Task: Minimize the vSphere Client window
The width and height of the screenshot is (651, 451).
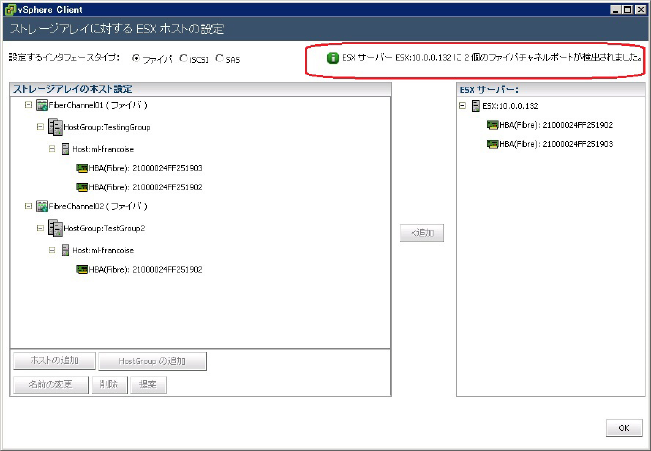Action: (616, 10)
